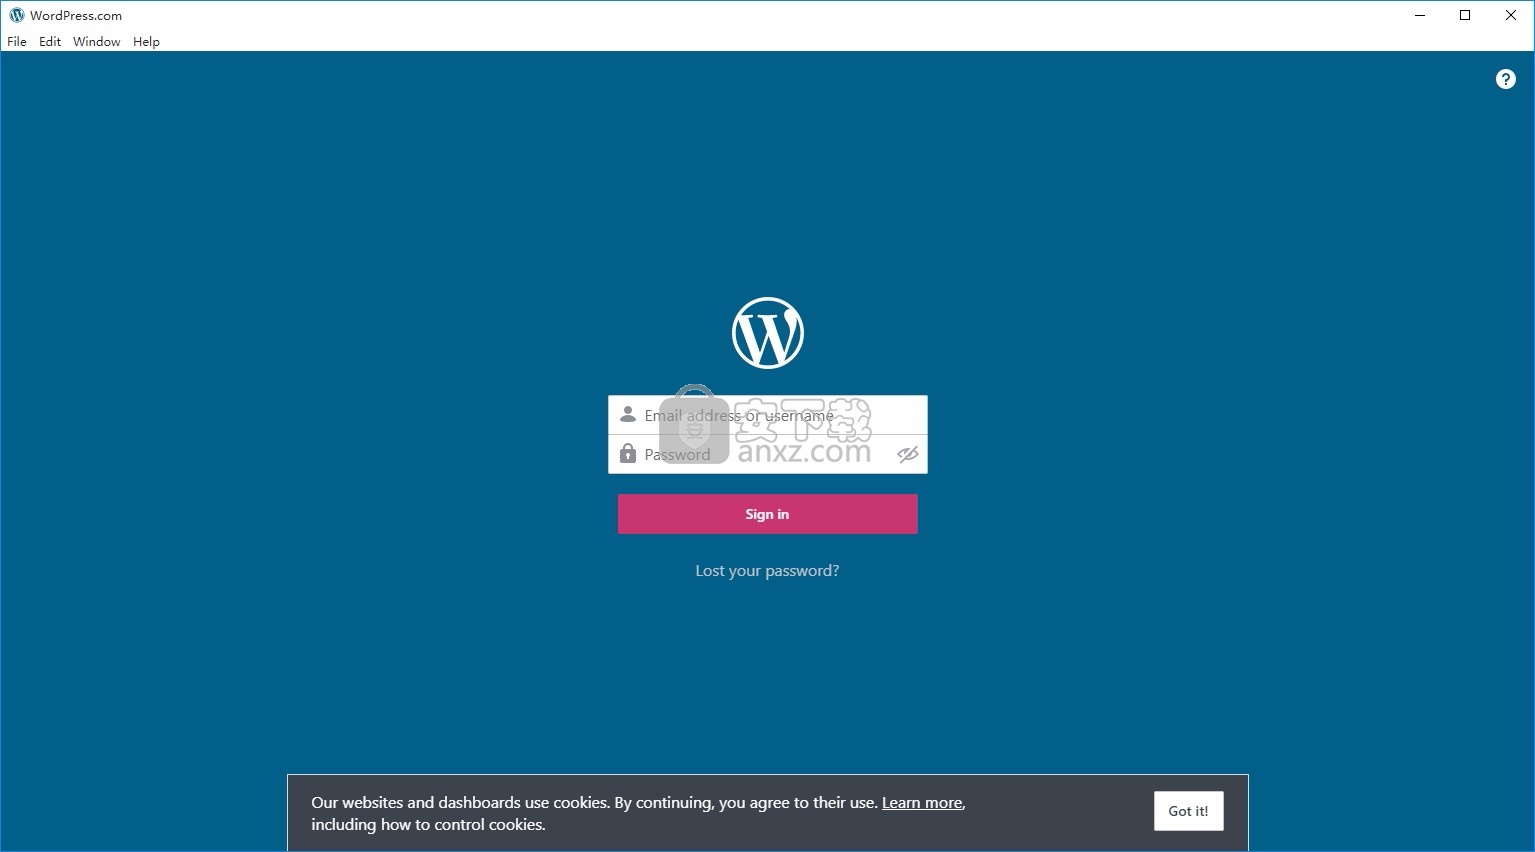
Task: Open the help question mark icon
Action: tap(1505, 79)
